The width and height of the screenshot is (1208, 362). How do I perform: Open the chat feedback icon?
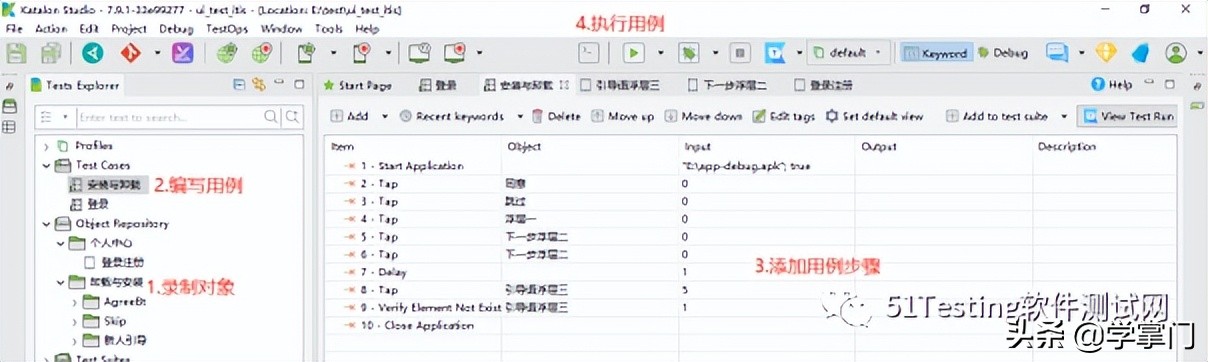click(x=1057, y=54)
